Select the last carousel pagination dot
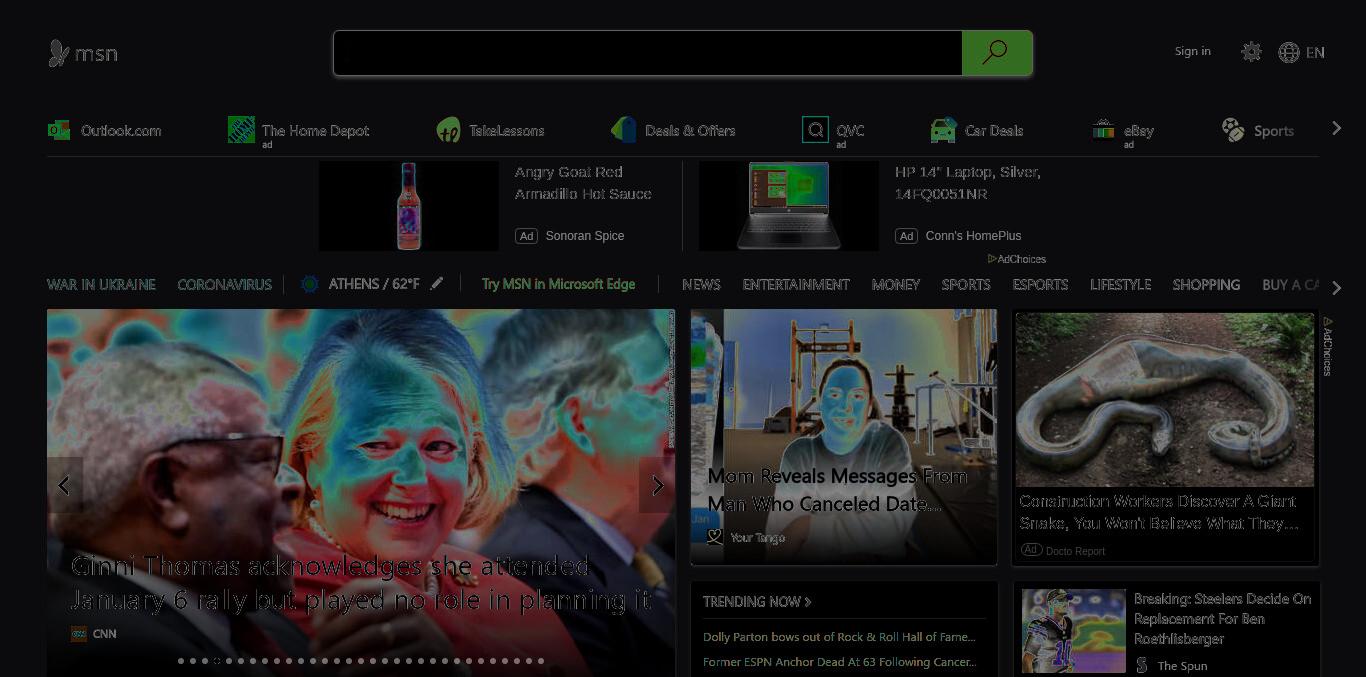Screen dimensions: 1366x677 pos(541,661)
